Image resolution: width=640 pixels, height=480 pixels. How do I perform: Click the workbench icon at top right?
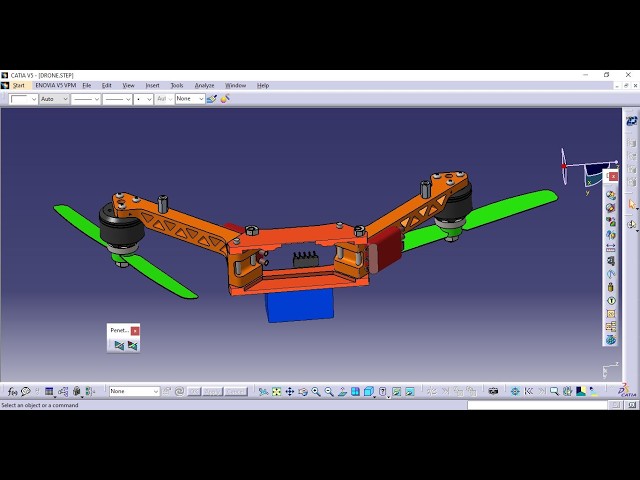[631, 121]
